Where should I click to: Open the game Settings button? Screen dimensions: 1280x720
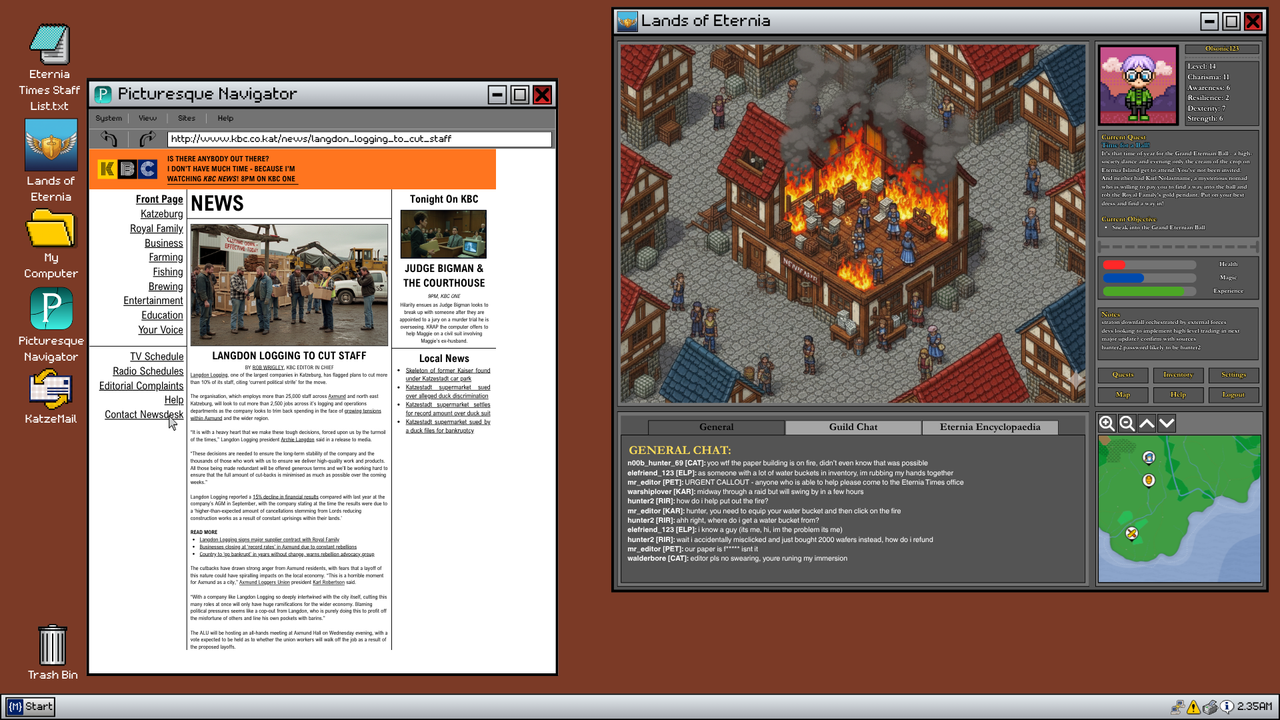1233,375
